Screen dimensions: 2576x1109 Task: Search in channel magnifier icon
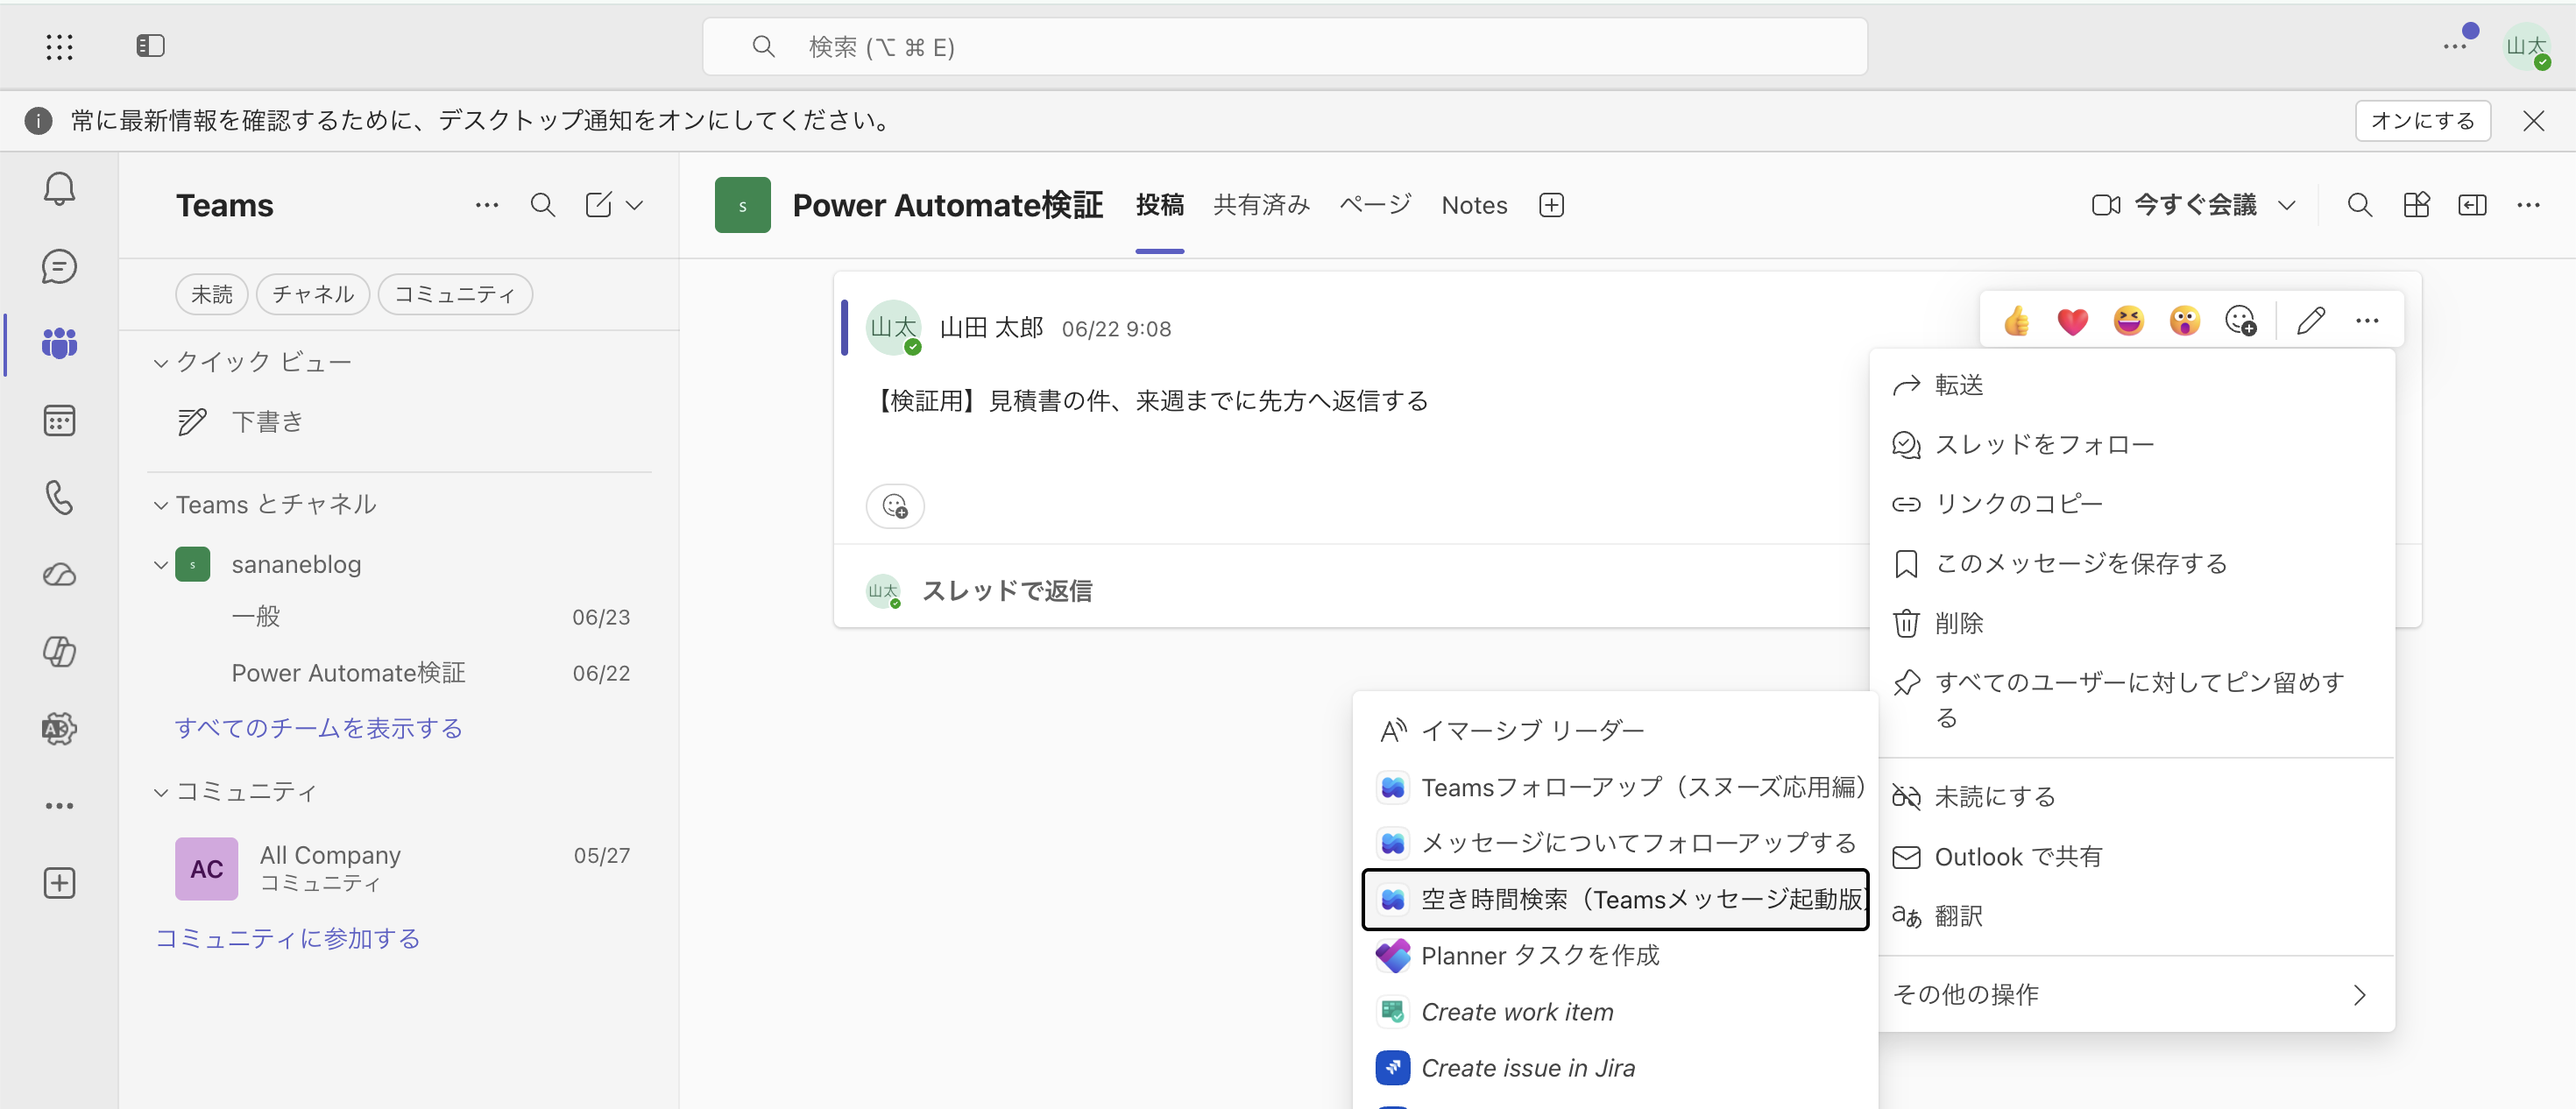coord(2360,205)
